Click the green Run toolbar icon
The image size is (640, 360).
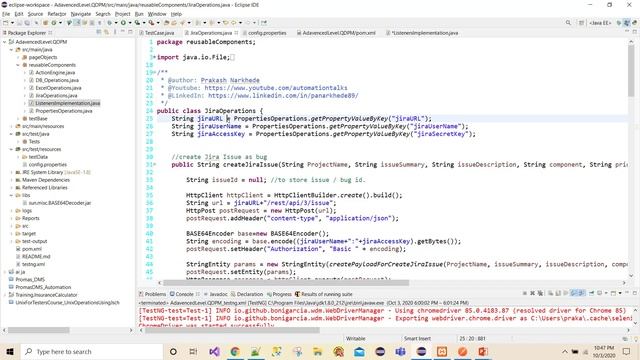[123, 23]
